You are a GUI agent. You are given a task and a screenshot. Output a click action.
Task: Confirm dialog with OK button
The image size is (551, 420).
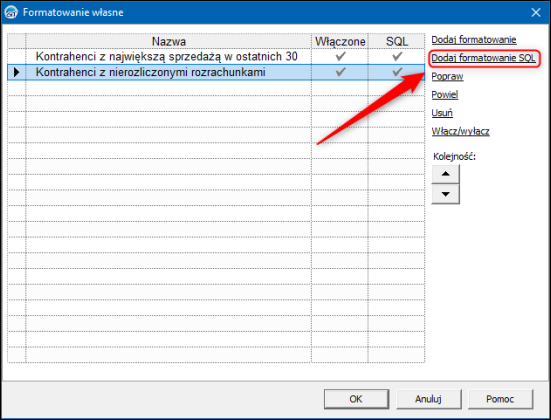click(x=356, y=399)
